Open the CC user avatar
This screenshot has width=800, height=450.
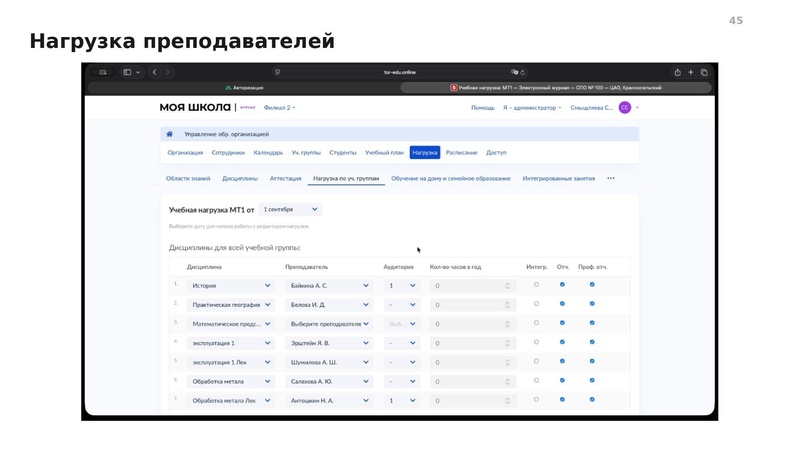point(624,108)
